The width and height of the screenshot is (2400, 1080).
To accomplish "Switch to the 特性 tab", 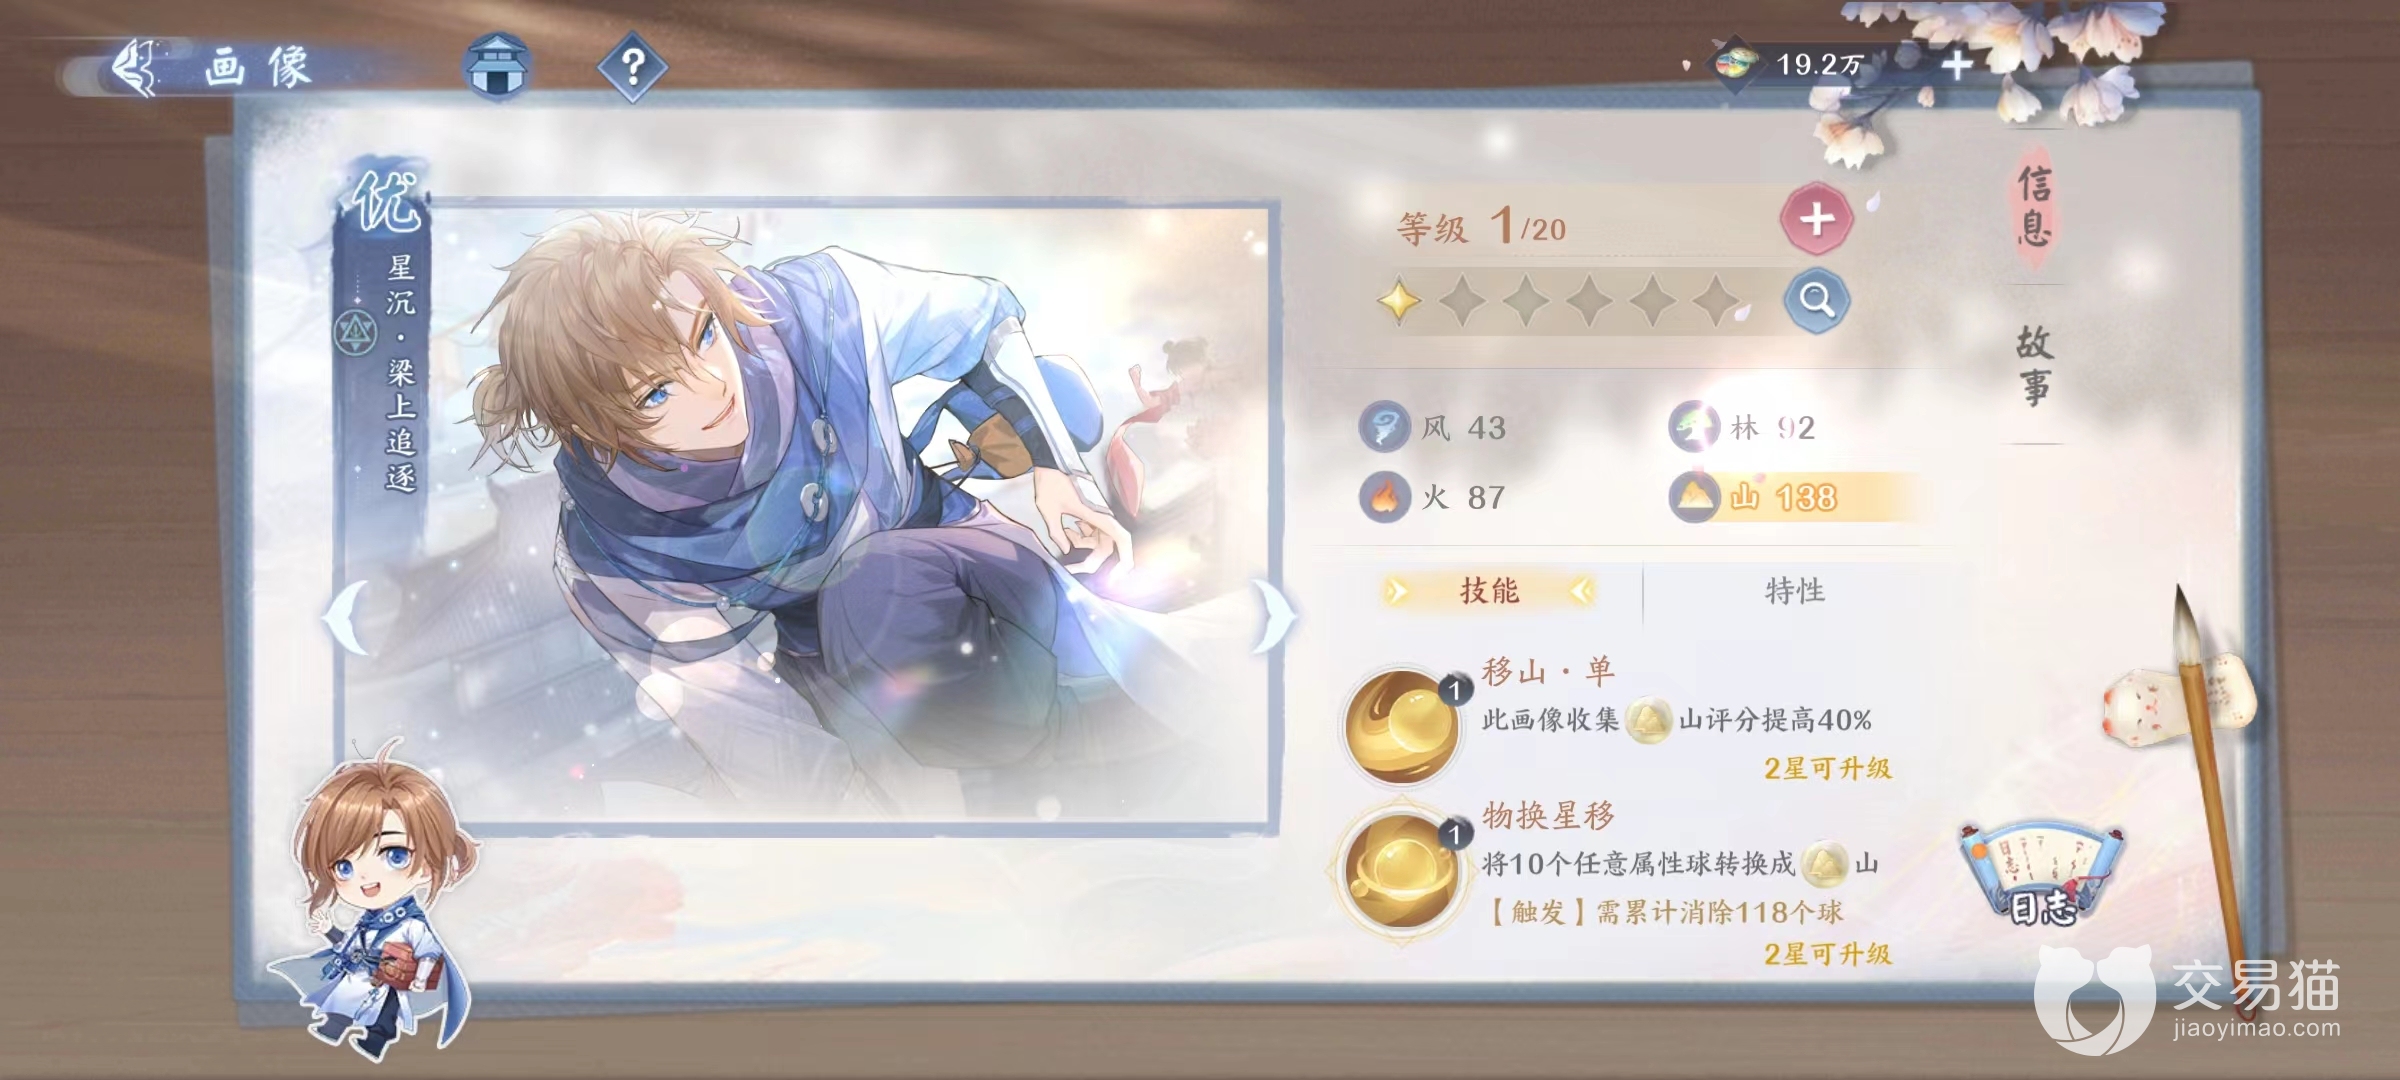I will coord(1794,591).
